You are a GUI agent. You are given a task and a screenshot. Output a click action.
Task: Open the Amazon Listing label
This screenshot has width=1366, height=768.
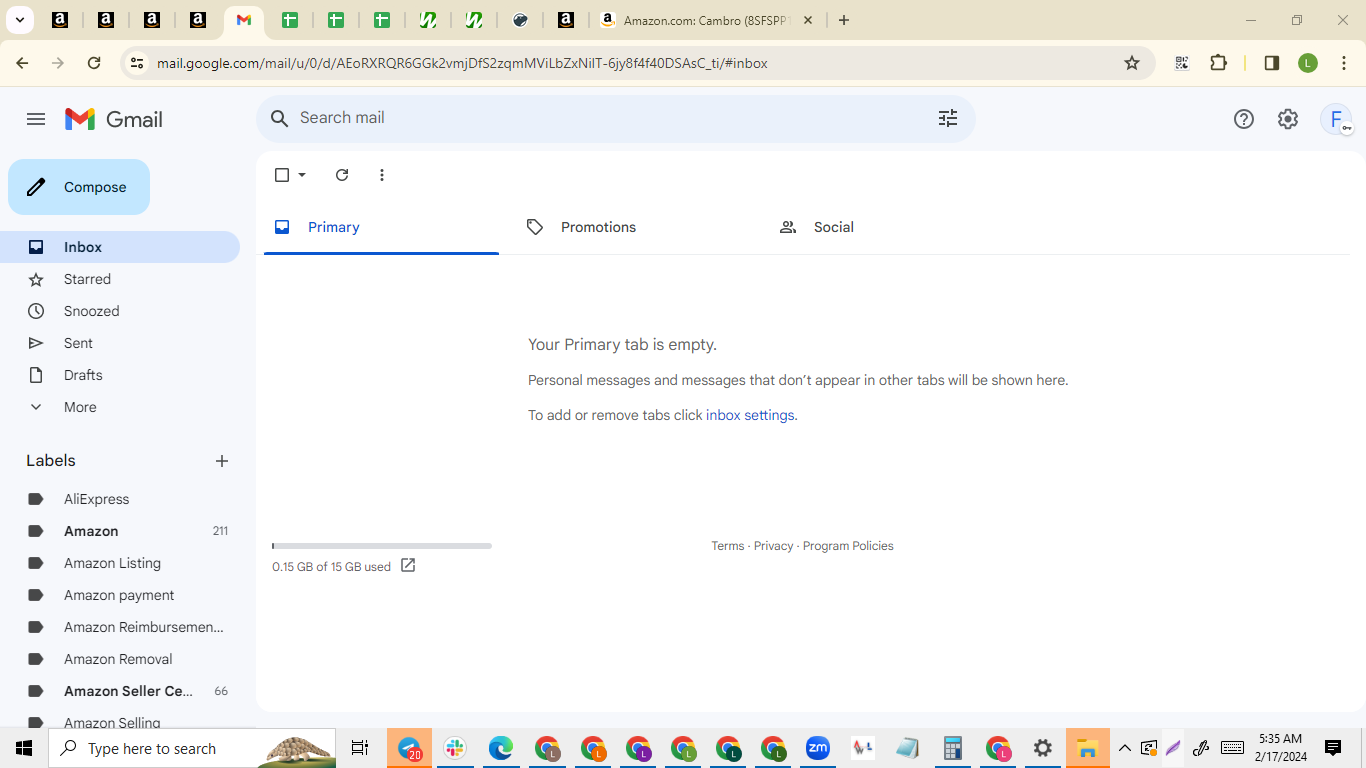[x=120, y=563]
